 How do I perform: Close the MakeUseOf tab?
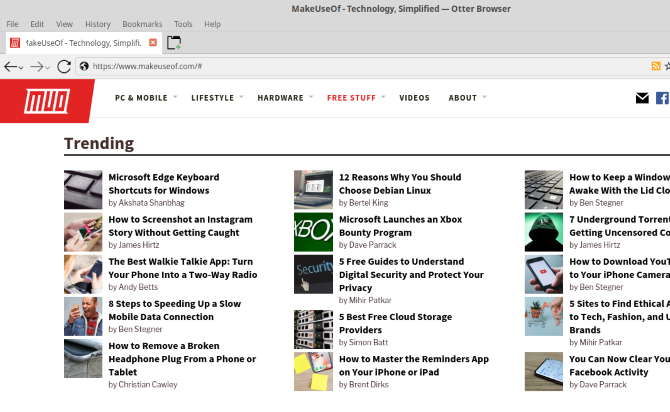[x=153, y=42]
